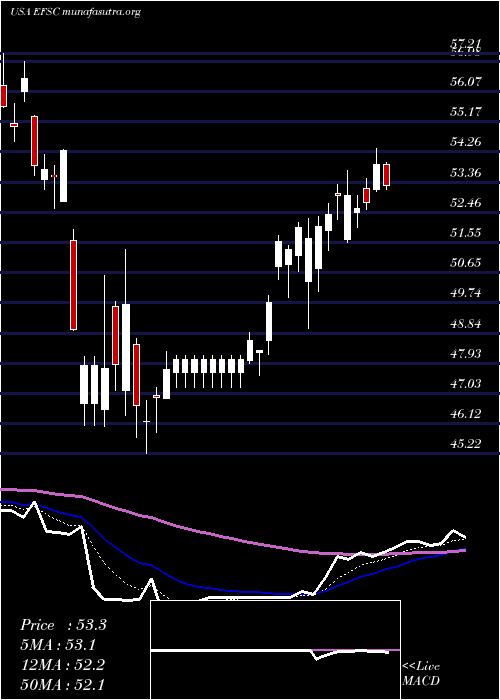Click the '50MA : 52.1' readout
500x700 pixels.
click(62, 684)
